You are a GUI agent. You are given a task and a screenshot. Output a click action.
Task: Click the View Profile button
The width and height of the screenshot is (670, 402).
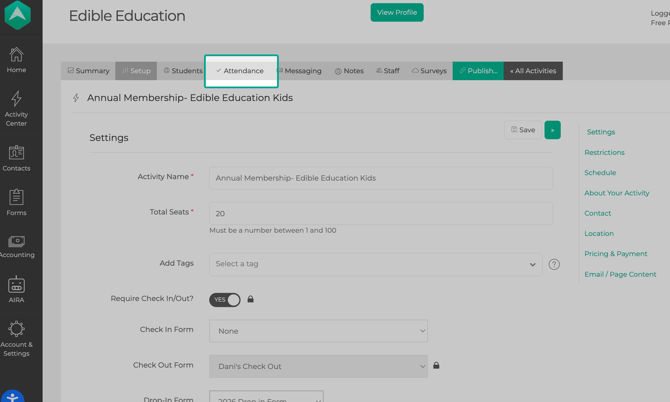tap(397, 13)
